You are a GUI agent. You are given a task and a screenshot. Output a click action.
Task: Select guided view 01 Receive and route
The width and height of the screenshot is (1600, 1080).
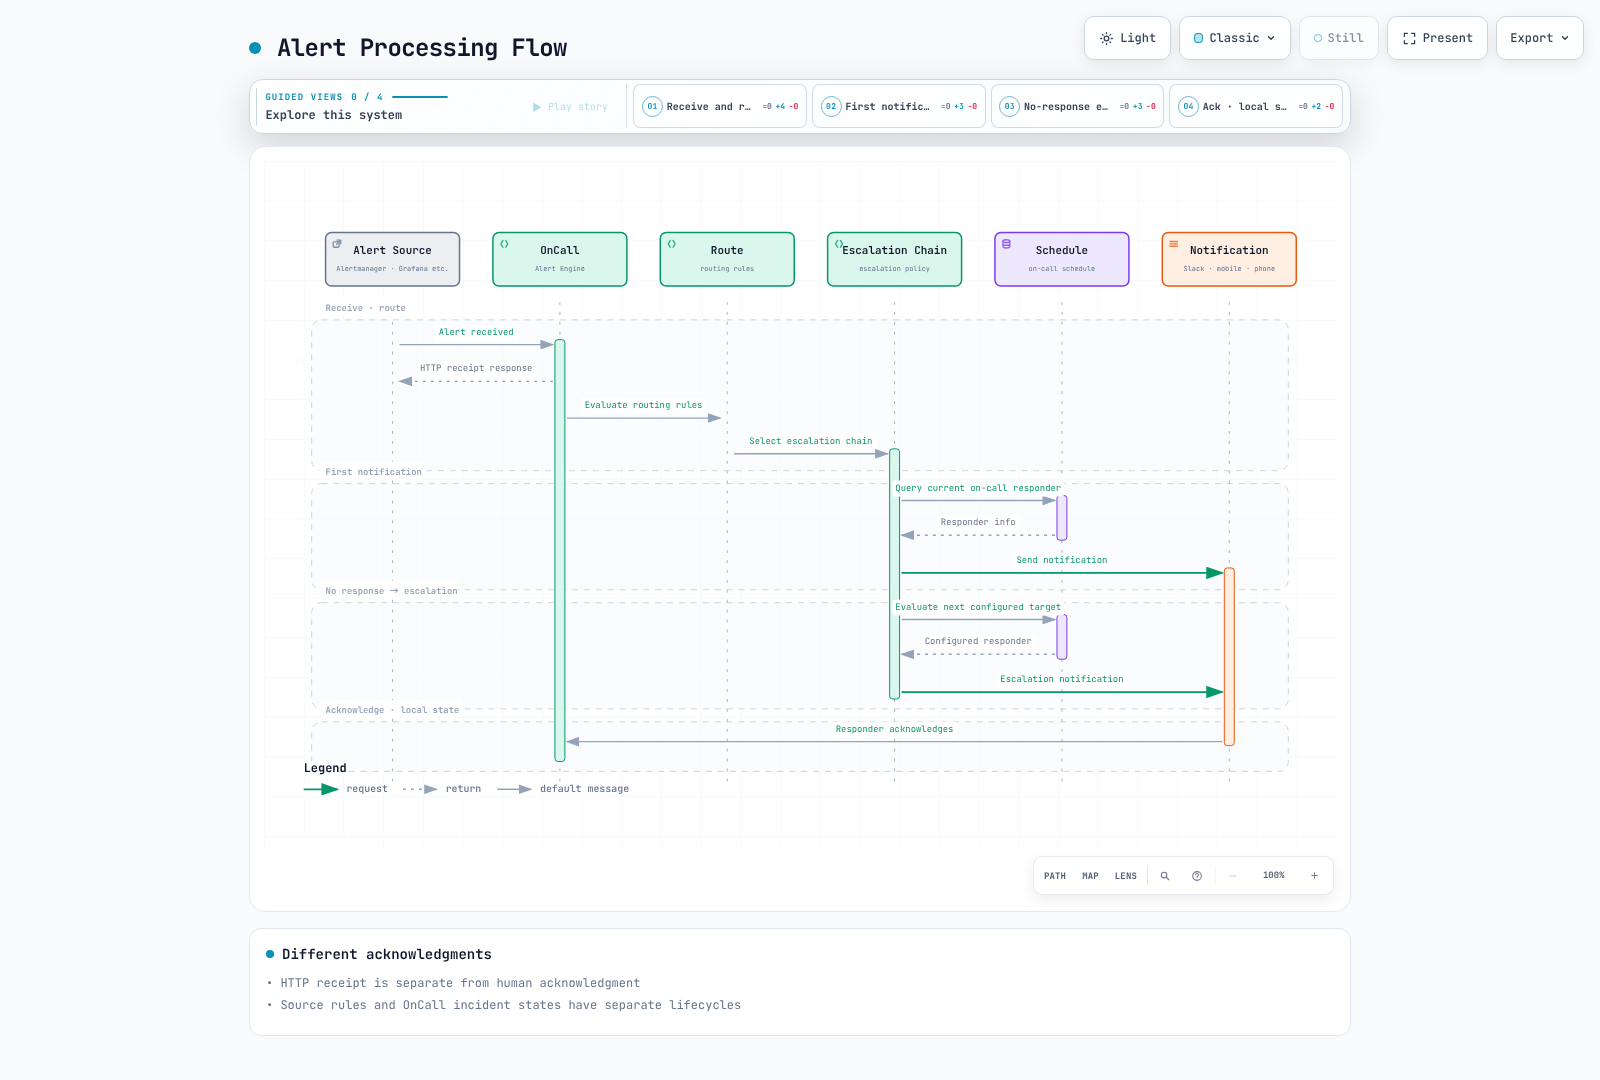click(720, 106)
